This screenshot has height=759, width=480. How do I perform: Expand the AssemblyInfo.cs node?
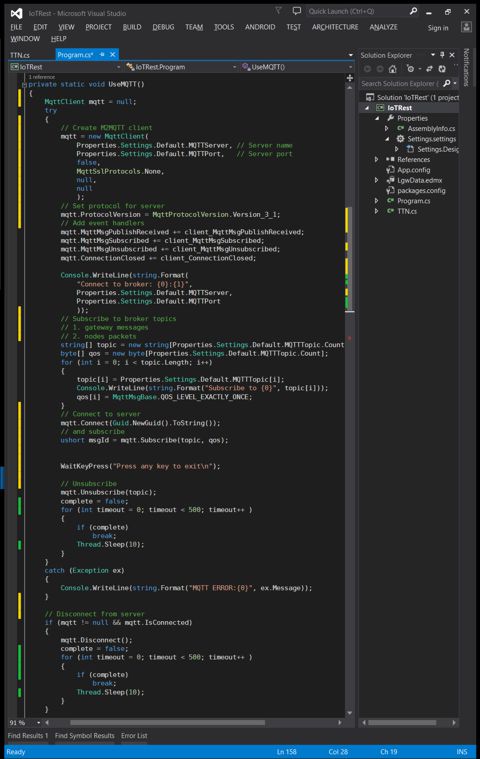[x=387, y=128]
